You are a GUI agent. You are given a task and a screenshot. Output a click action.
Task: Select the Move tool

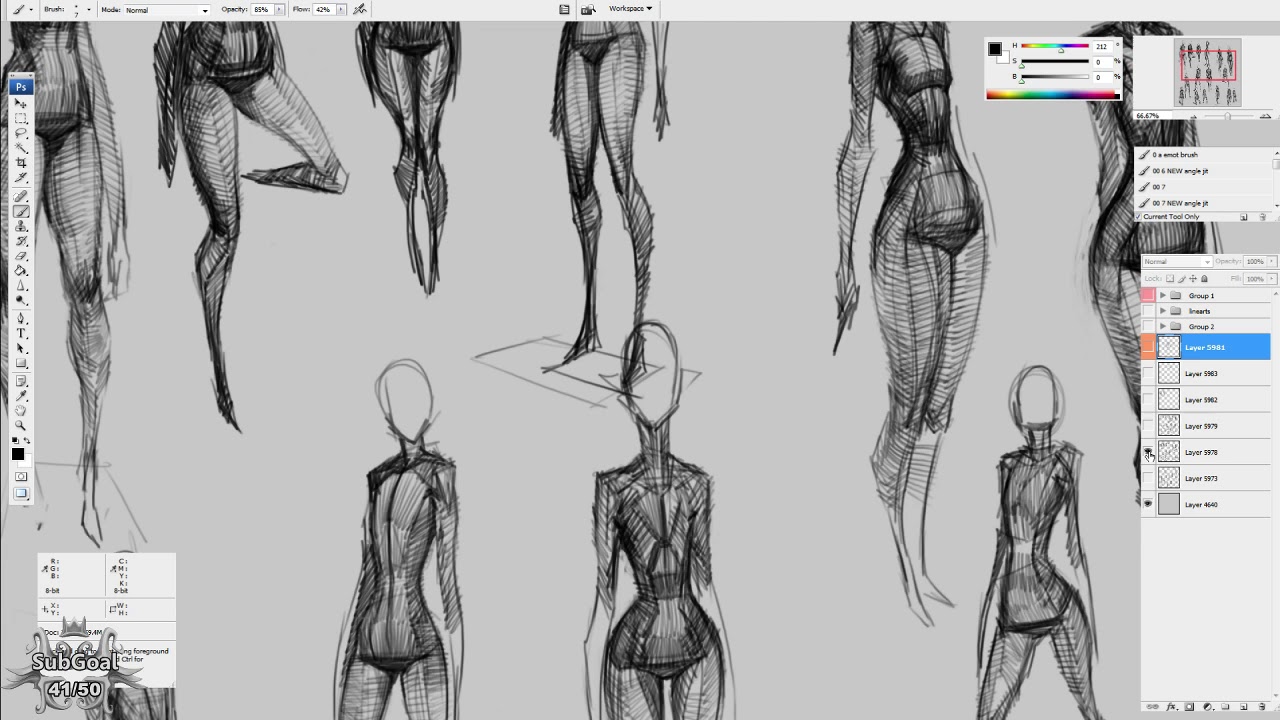[20, 103]
